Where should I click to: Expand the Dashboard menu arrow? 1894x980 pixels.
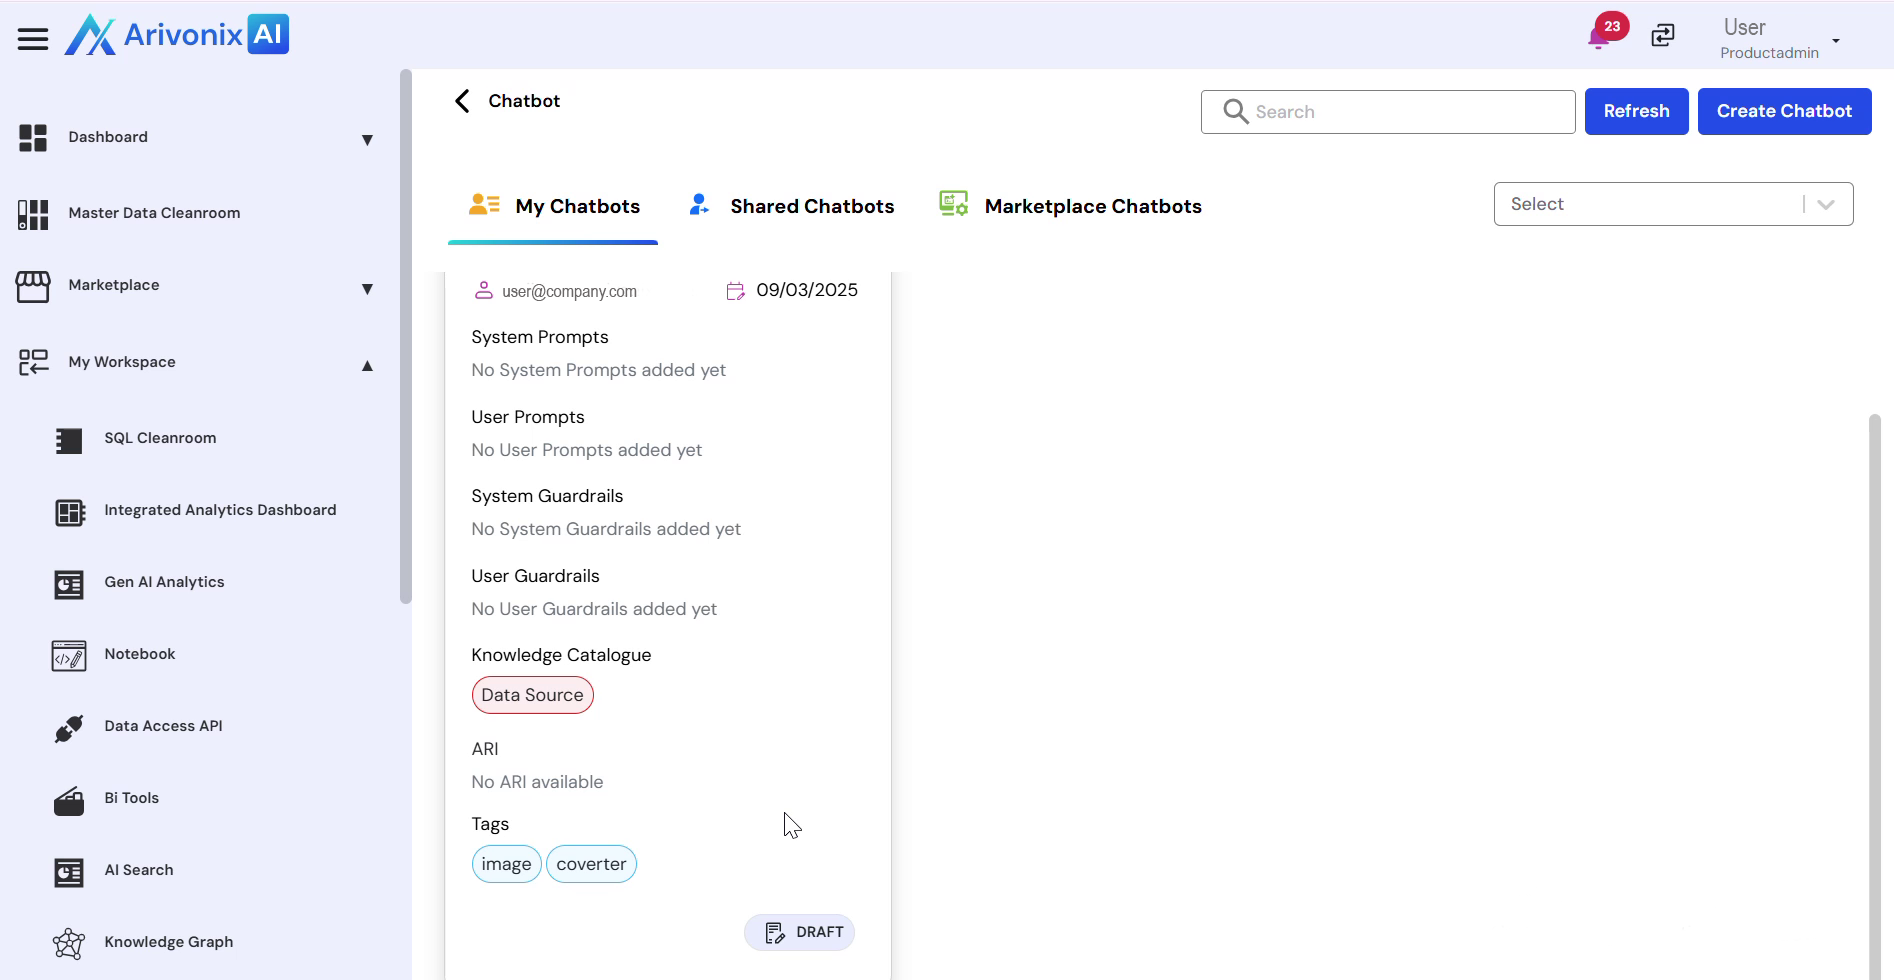pos(367,140)
